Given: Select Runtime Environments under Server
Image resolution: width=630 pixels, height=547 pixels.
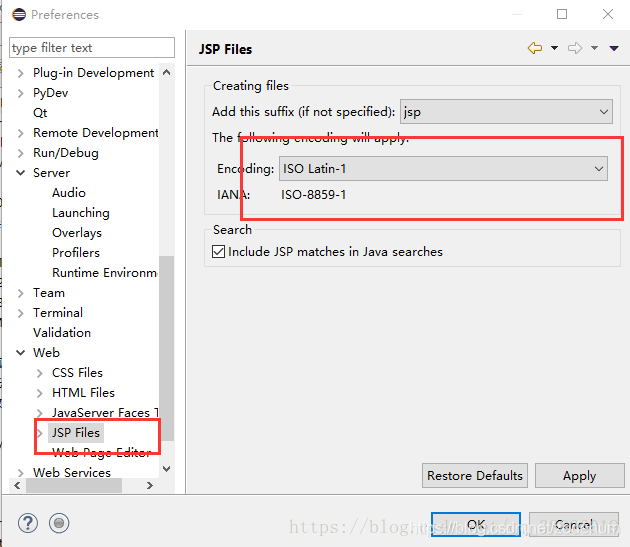Looking at the screenshot, I should coord(104,272).
